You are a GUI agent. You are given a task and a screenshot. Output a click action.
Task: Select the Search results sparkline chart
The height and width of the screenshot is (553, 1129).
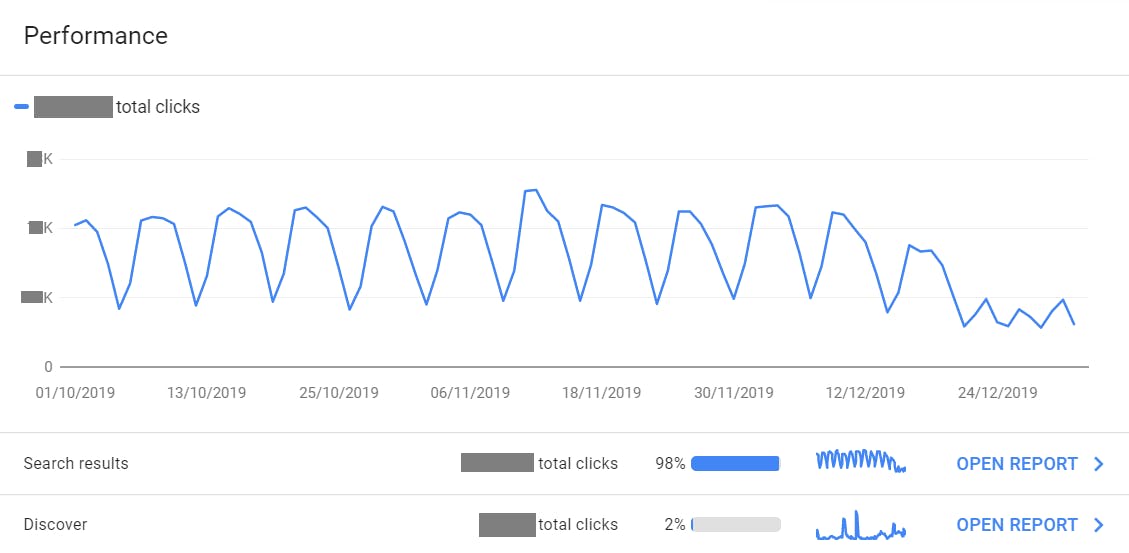click(x=860, y=460)
